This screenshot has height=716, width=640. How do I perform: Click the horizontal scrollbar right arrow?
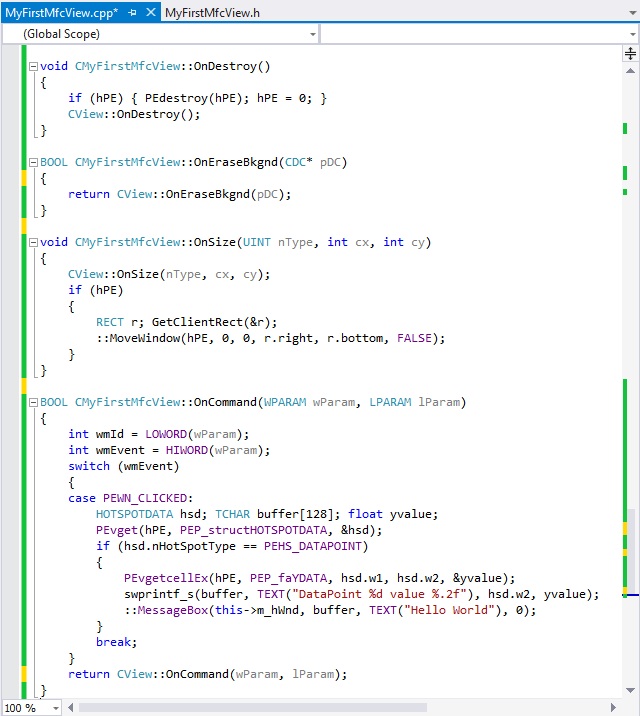(x=613, y=708)
